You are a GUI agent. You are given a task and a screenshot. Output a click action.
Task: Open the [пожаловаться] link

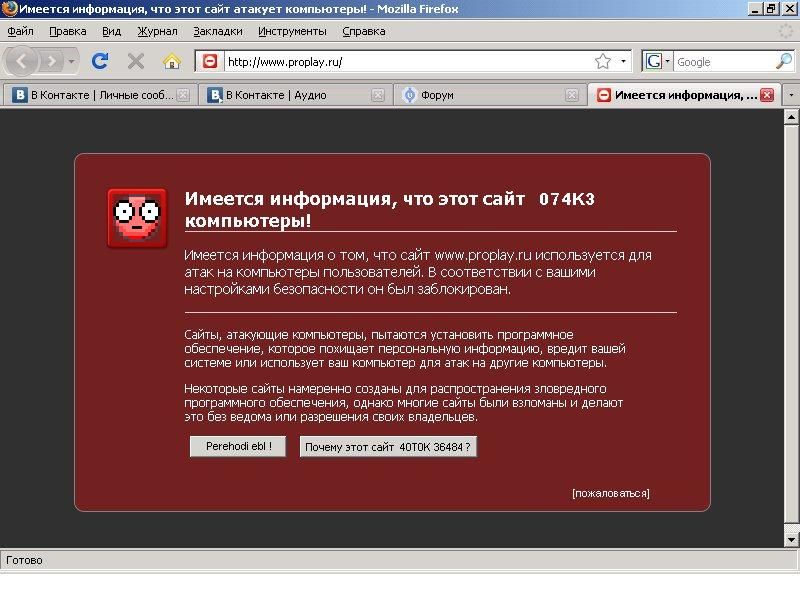pyautogui.click(x=611, y=493)
